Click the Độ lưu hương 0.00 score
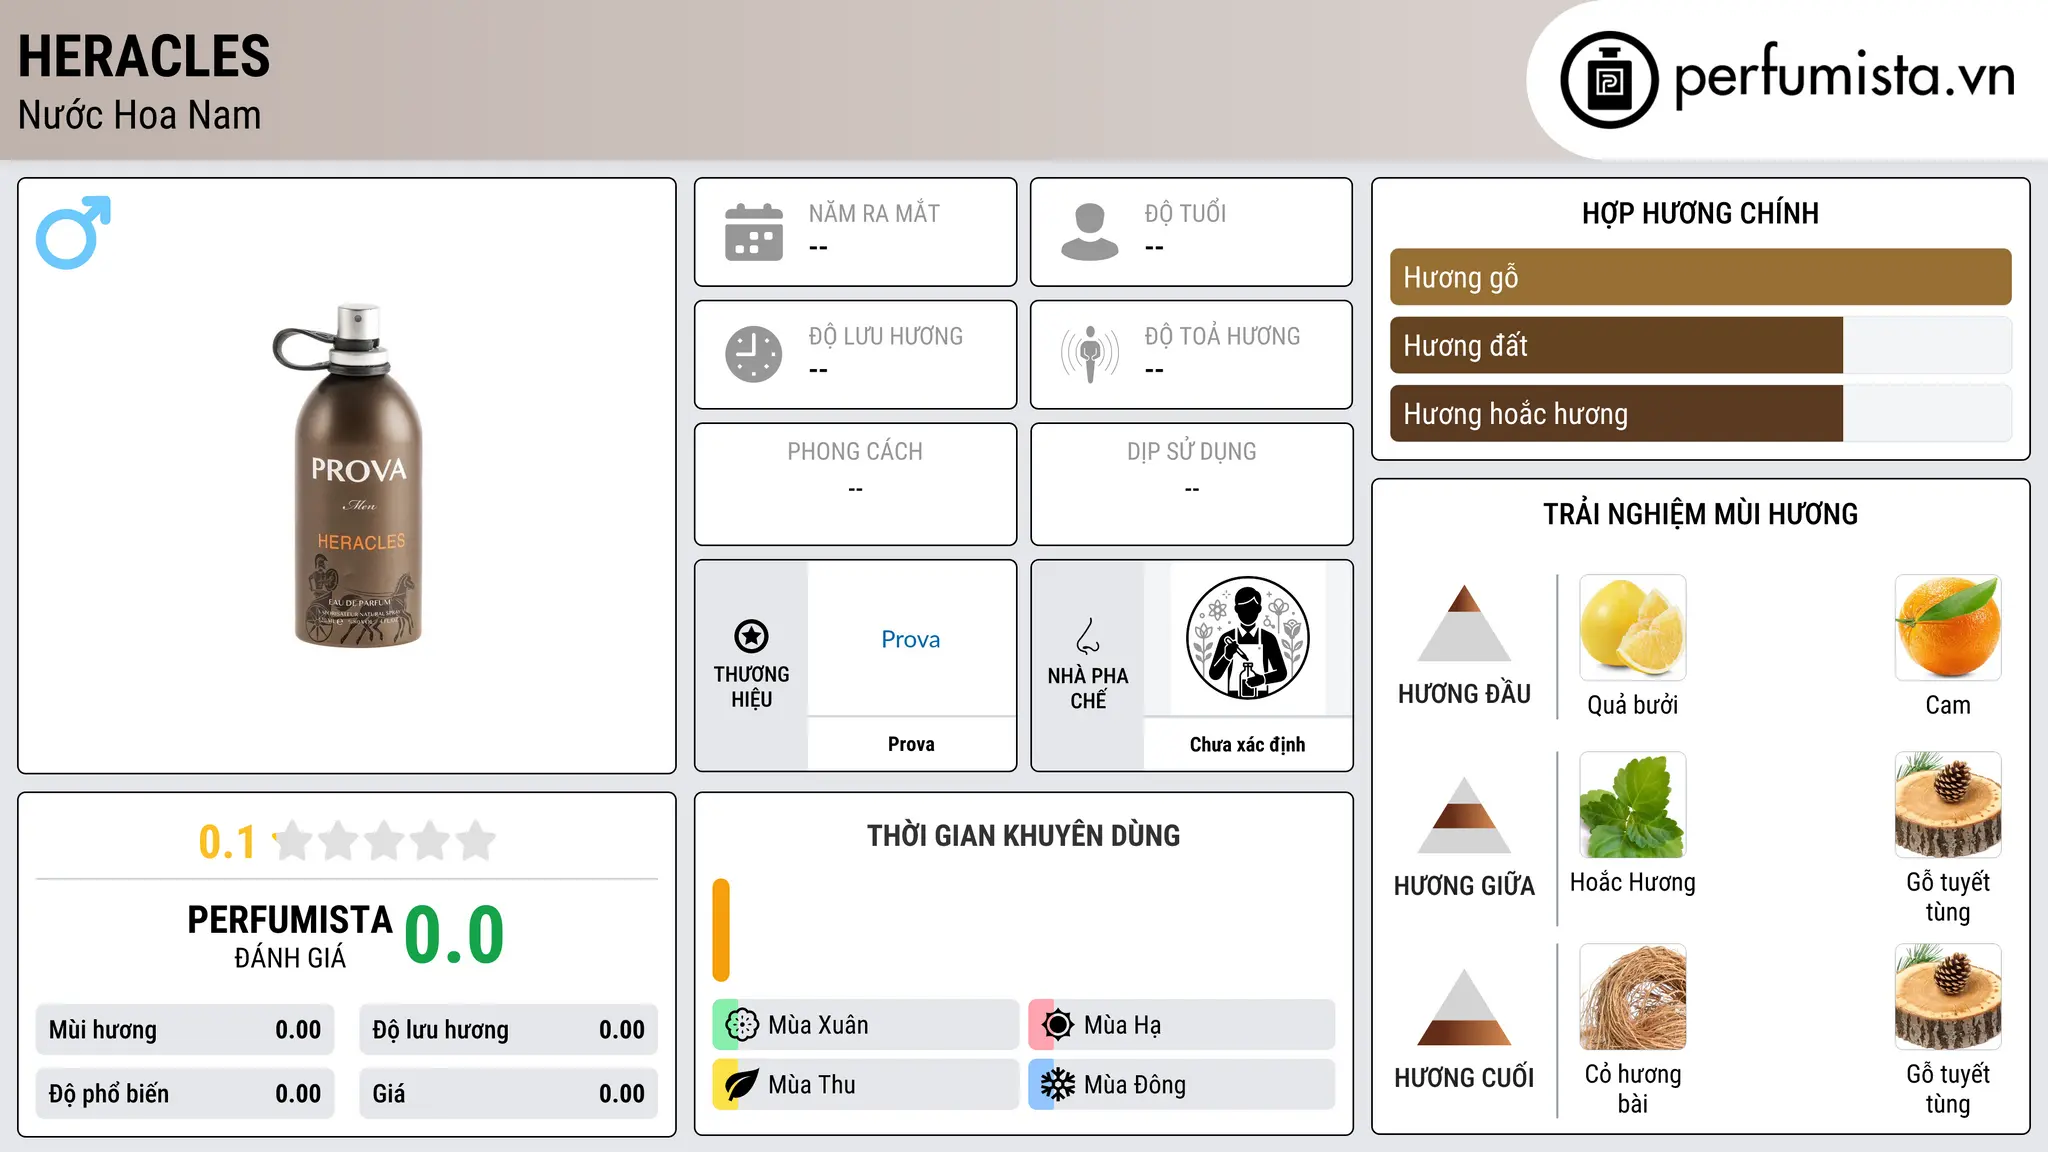The height and width of the screenshot is (1152, 2048). pos(509,1030)
